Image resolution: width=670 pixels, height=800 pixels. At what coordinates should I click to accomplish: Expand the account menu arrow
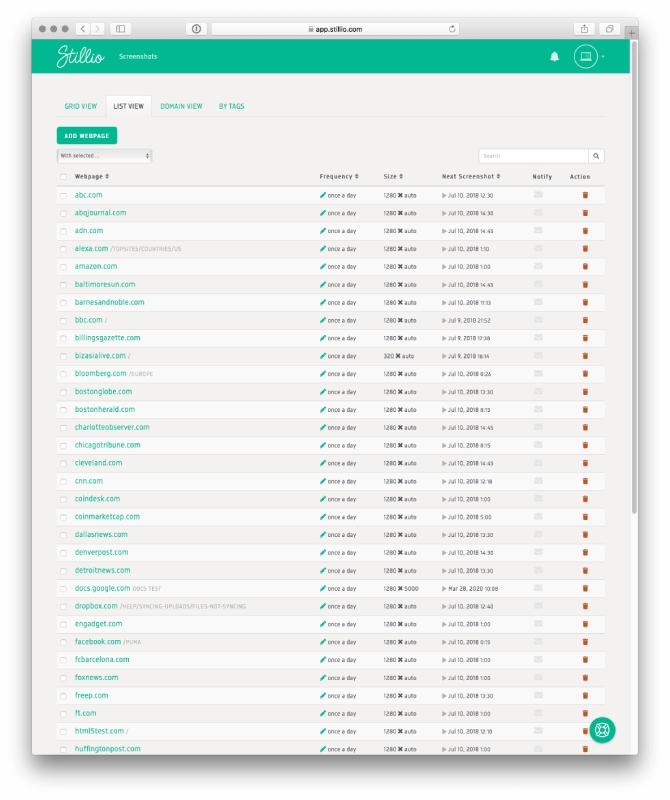603,57
